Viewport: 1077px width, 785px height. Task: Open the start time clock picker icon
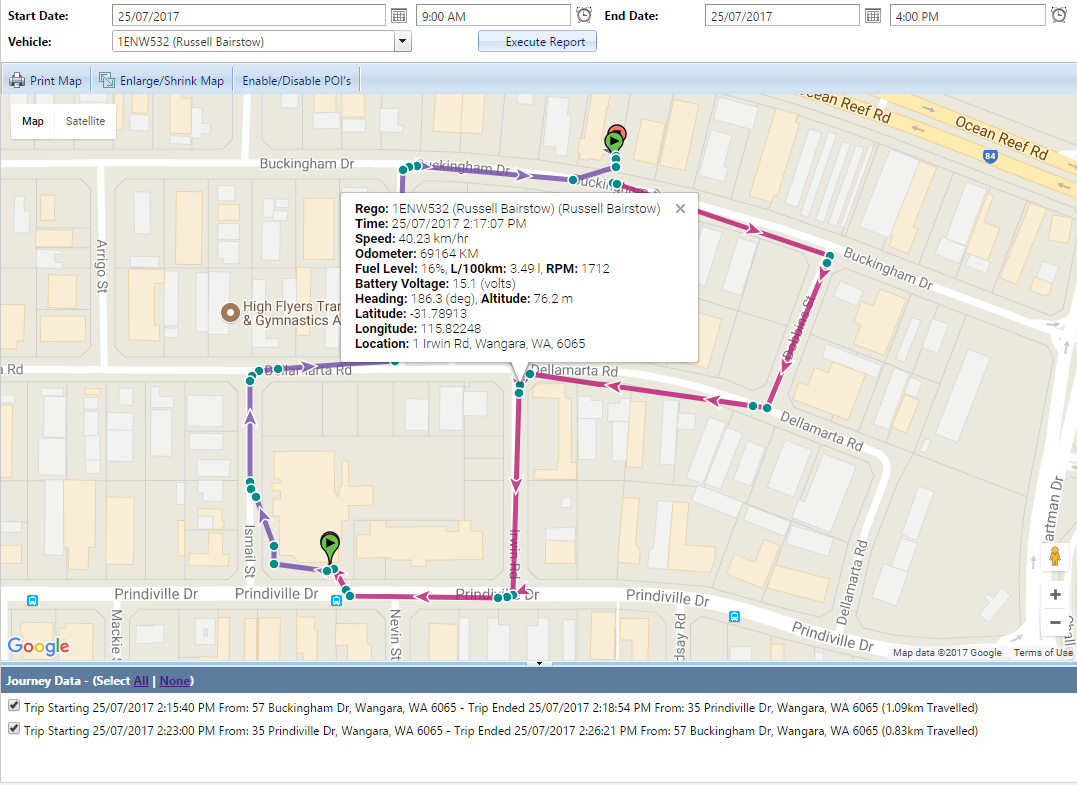pos(584,15)
